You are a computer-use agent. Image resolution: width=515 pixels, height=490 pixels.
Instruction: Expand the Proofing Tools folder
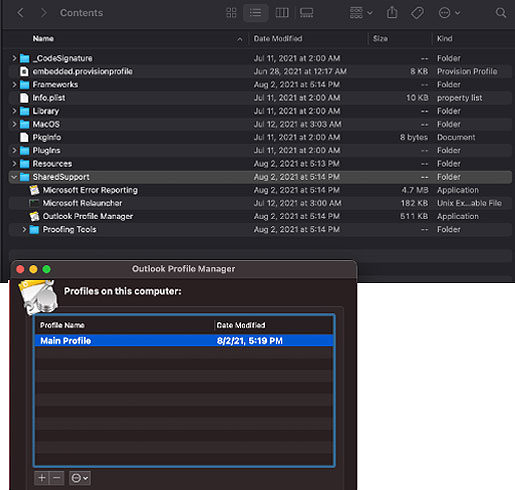tap(24, 229)
